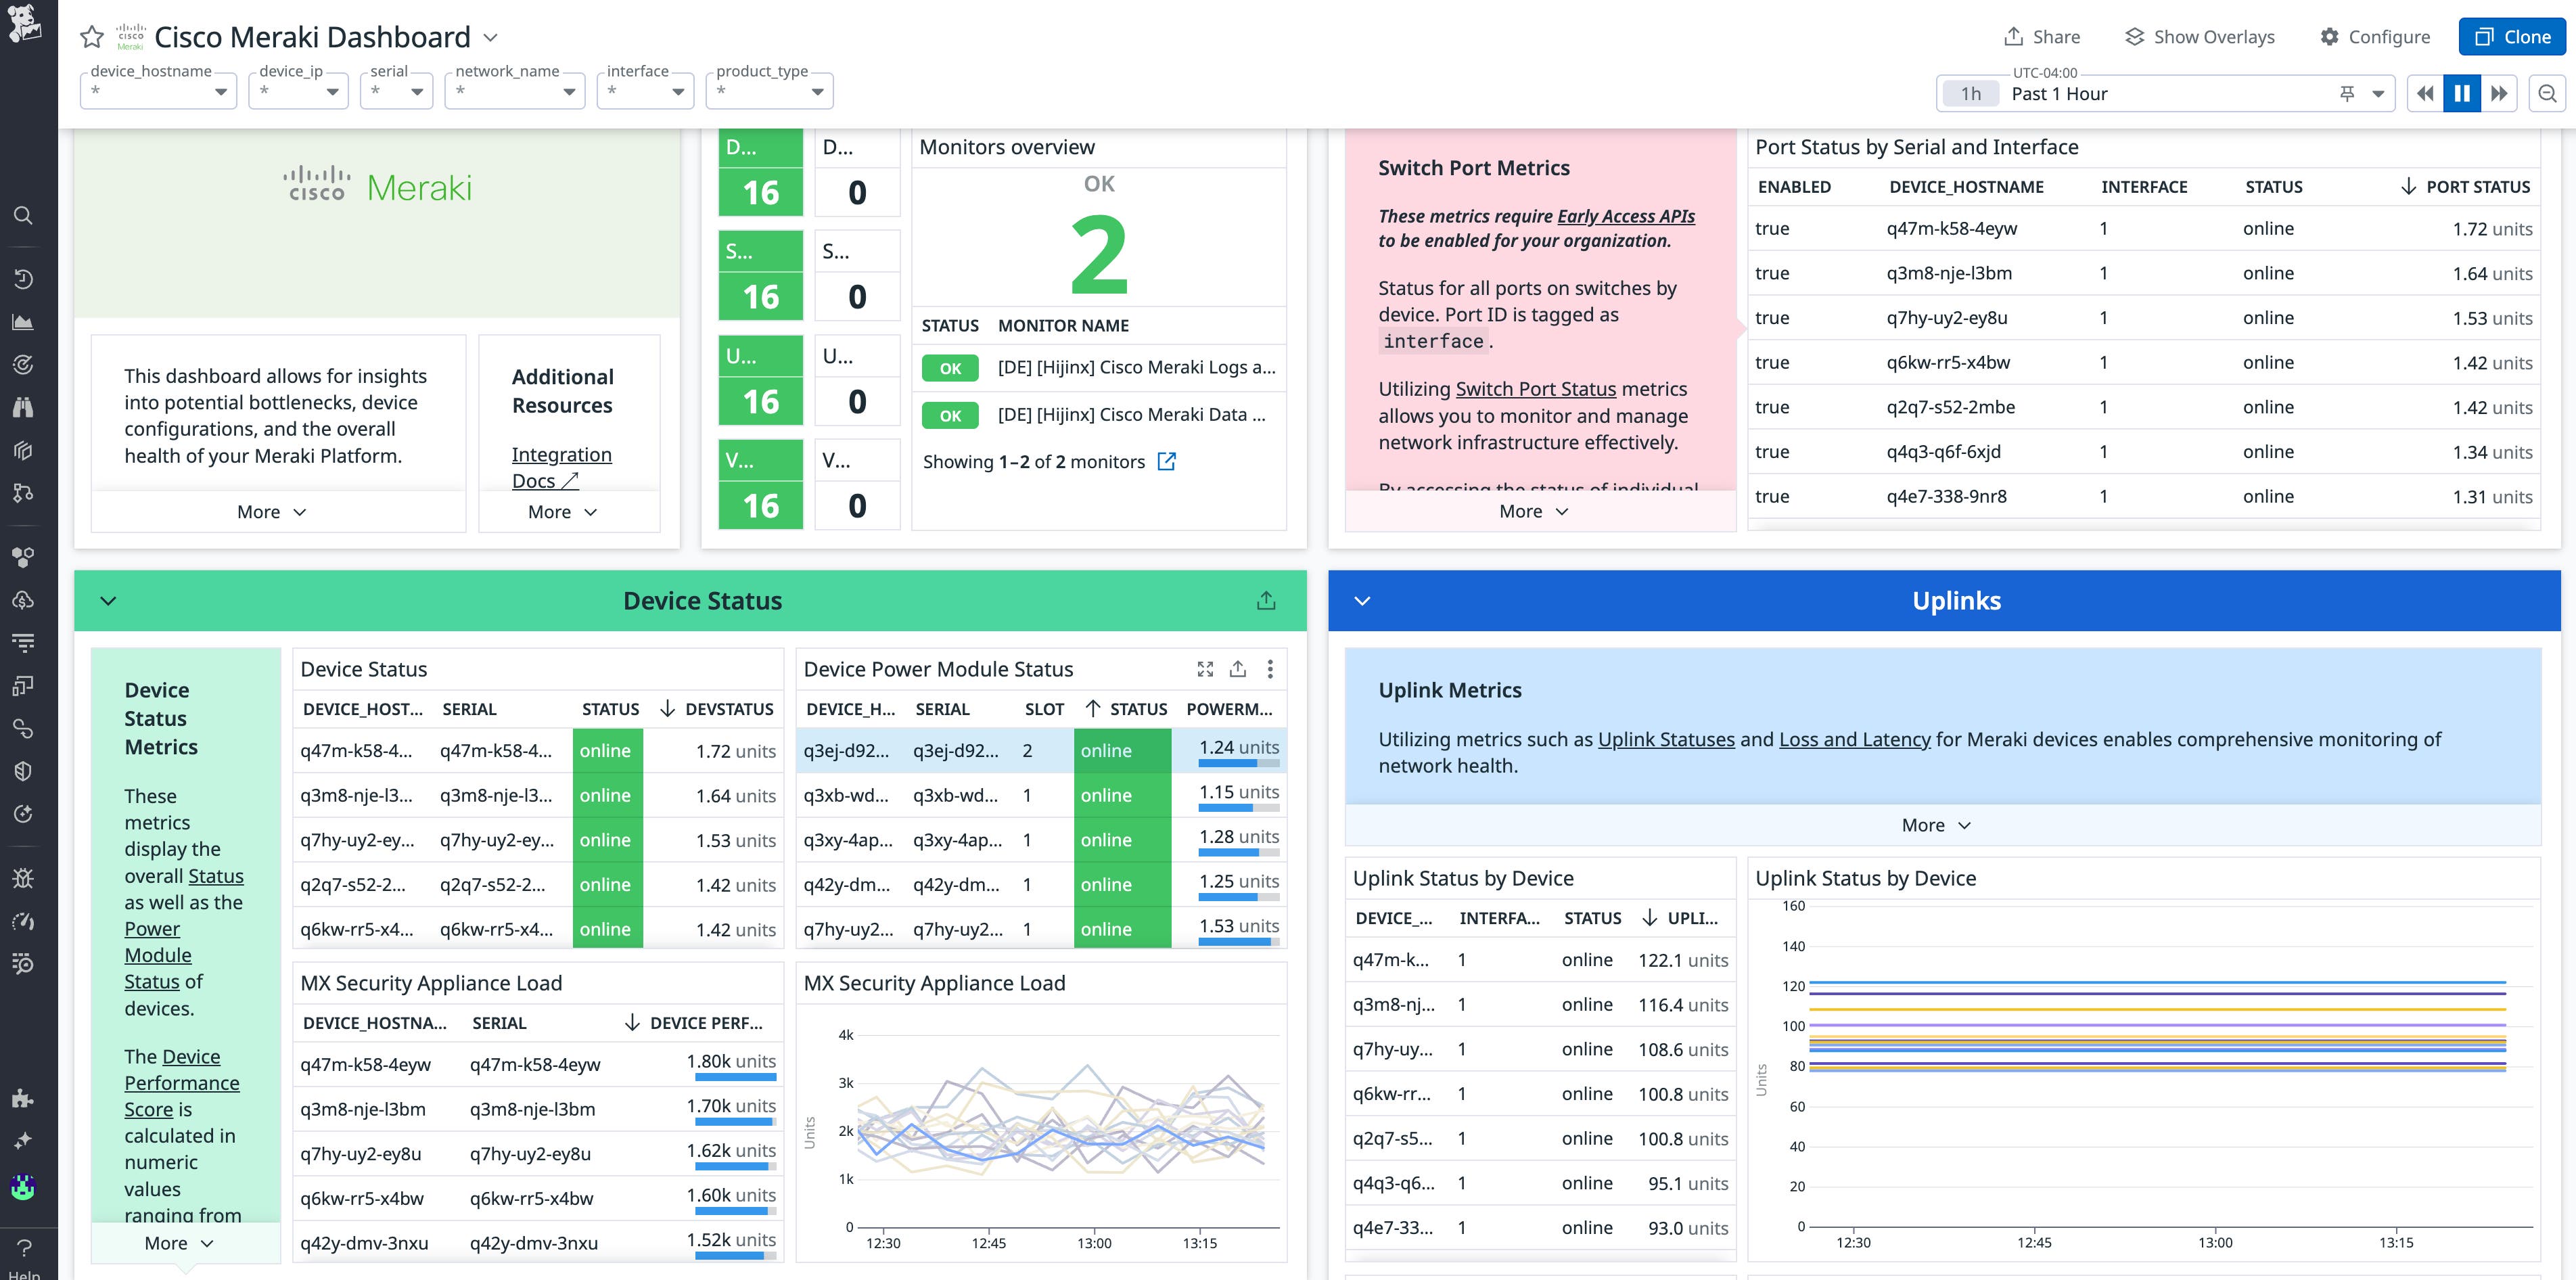The width and height of the screenshot is (2576, 1280).
Task: Star the Cisco Meraki Dashboard as favorite
Action: pyautogui.click(x=91, y=37)
